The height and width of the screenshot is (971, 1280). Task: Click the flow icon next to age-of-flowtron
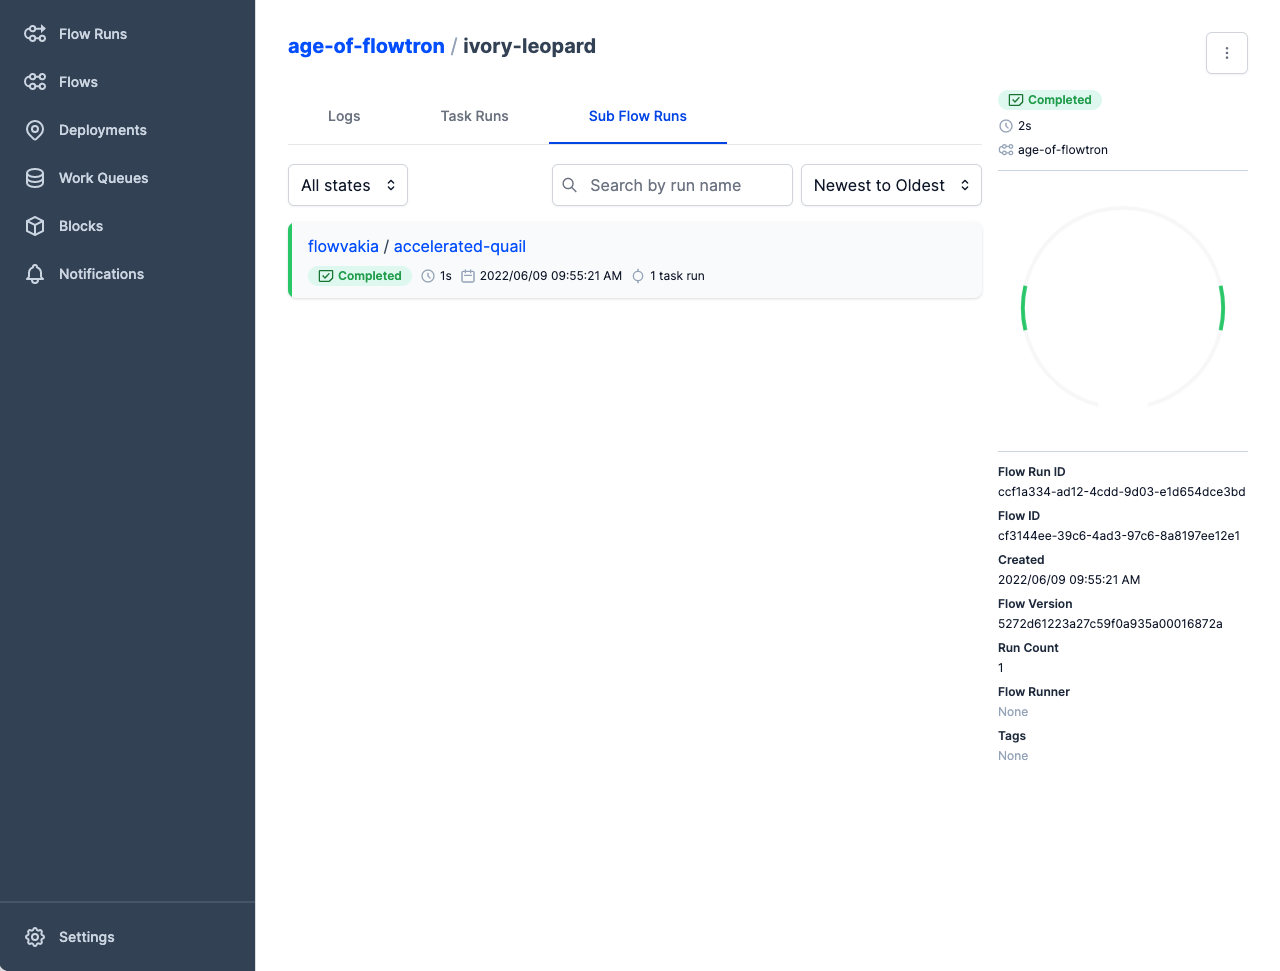(x=1006, y=150)
